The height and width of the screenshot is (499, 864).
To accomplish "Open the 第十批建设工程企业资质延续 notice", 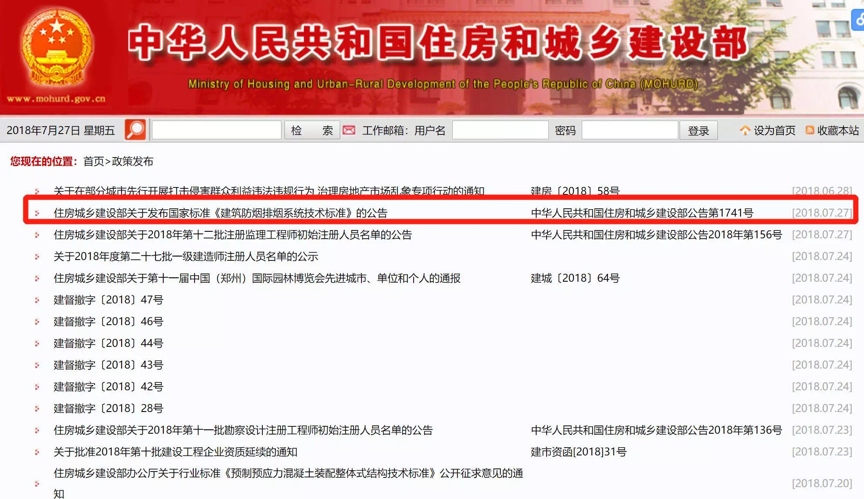I will (175, 452).
